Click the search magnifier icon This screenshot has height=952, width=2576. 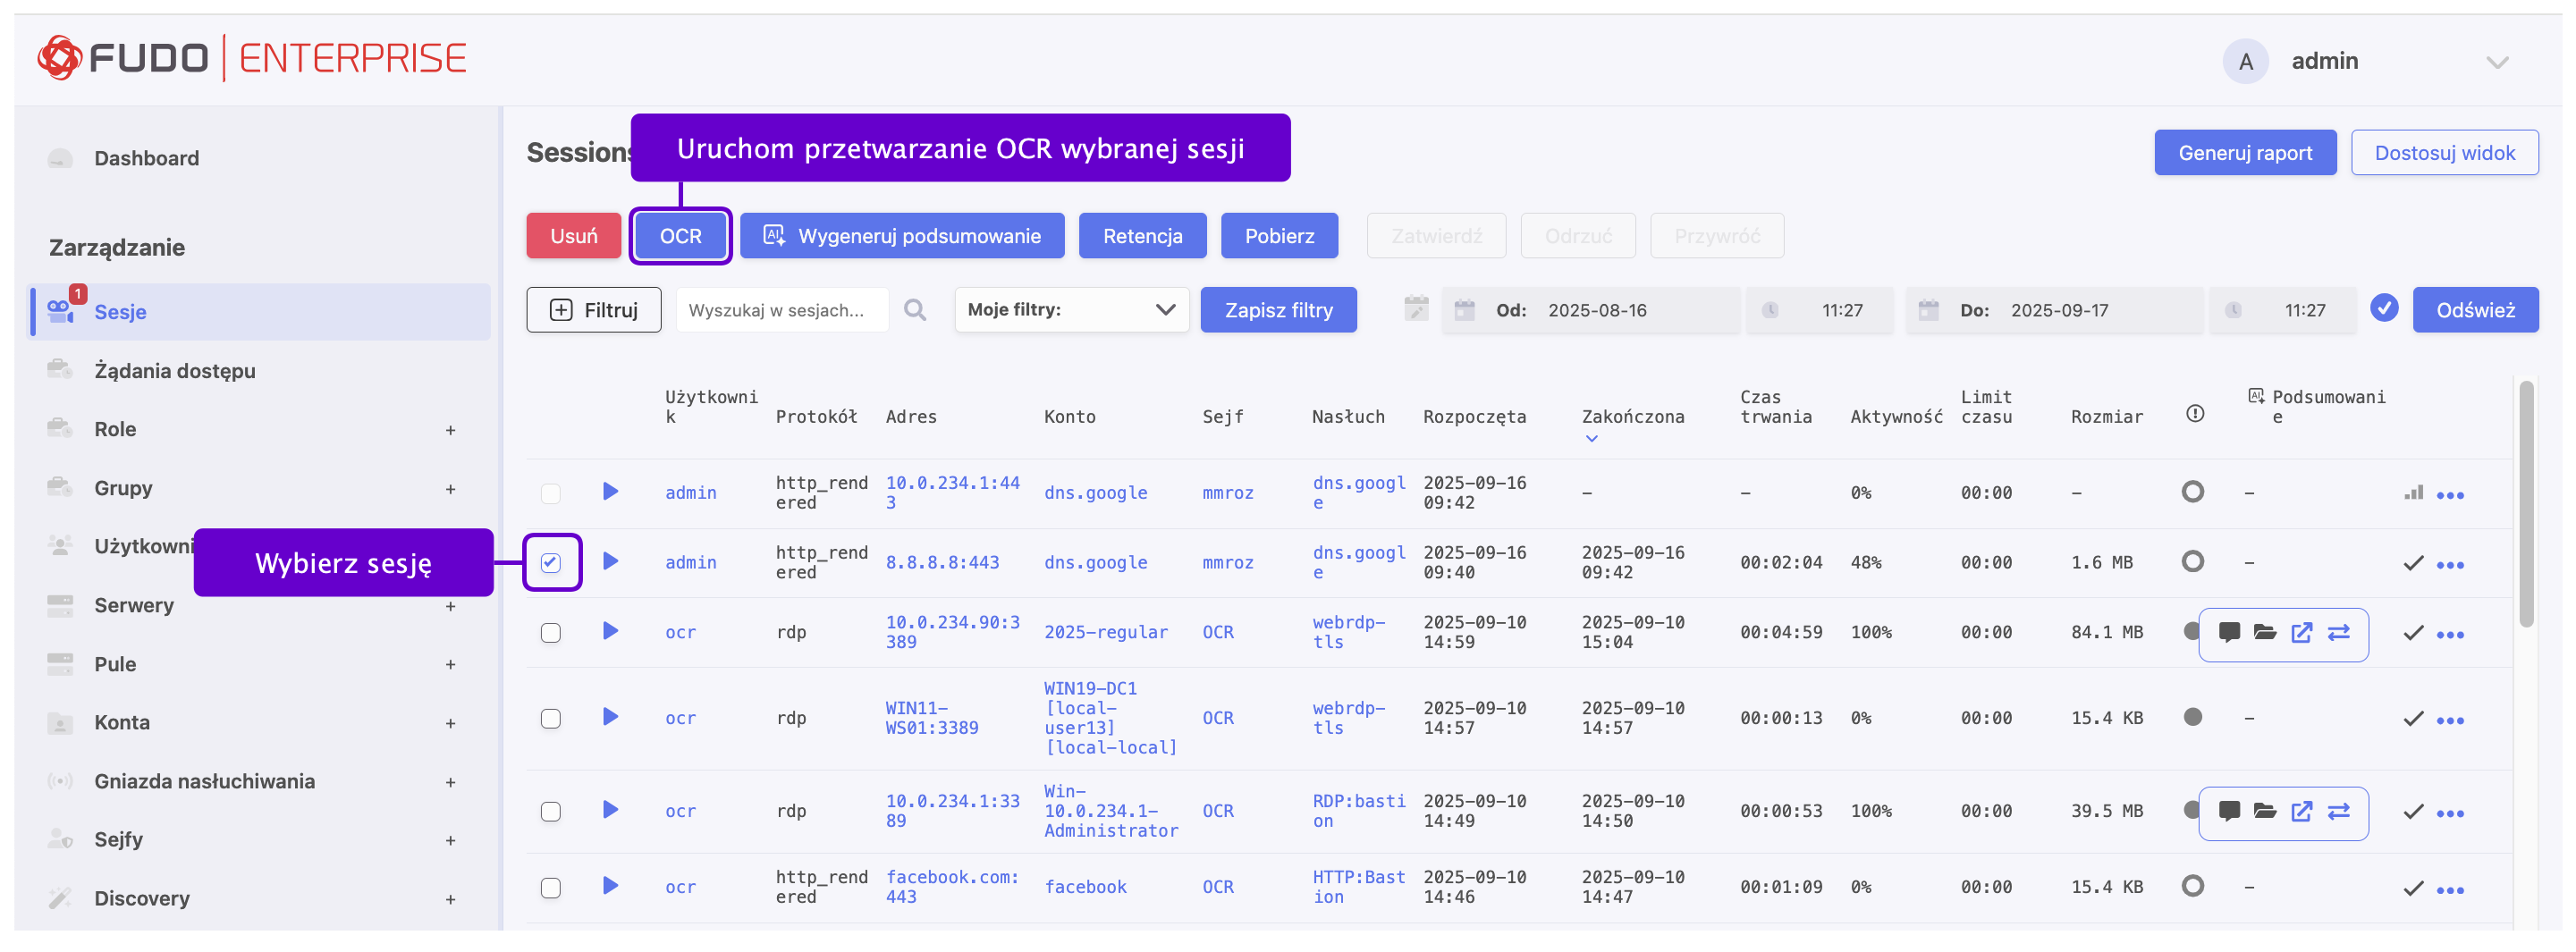click(x=914, y=310)
